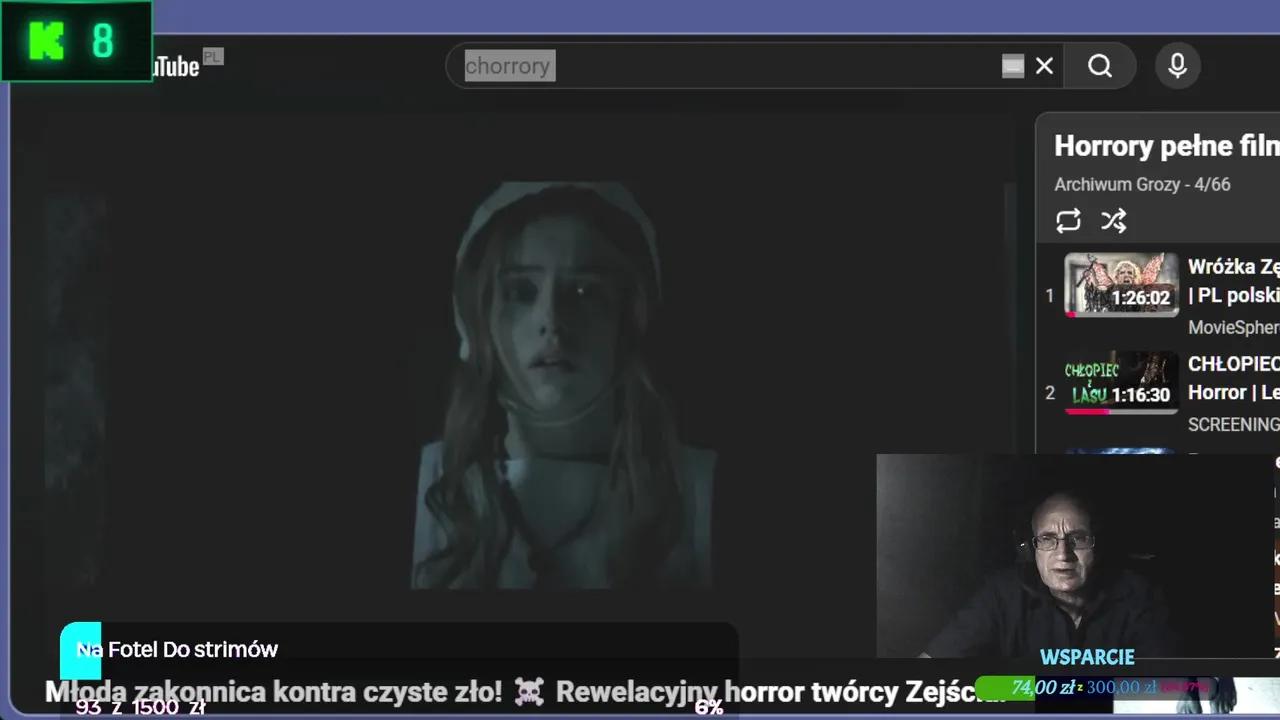Toggle shuffle playlist
The width and height of the screenshot is (1280, 720).
[x=1114, y=221]
